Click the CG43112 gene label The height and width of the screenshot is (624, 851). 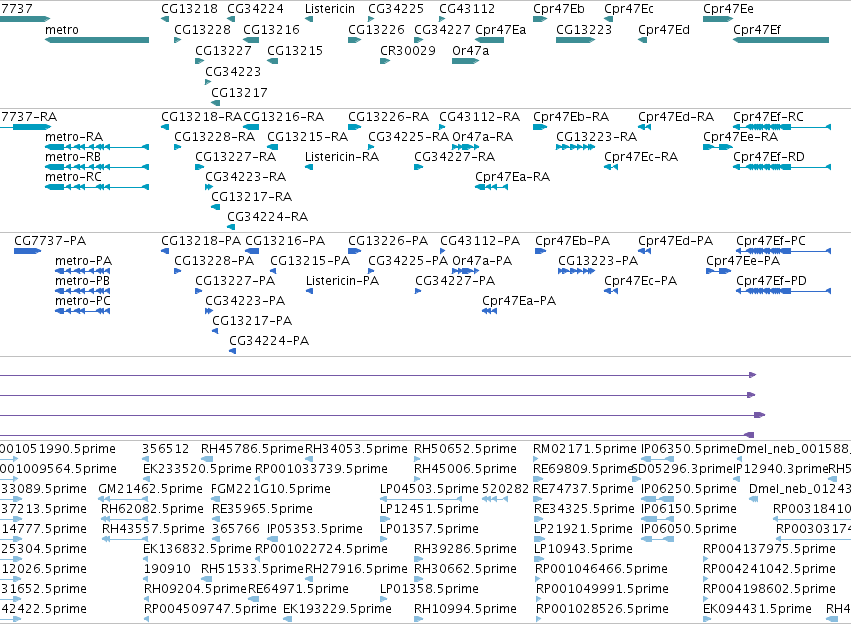coord(467,9)
